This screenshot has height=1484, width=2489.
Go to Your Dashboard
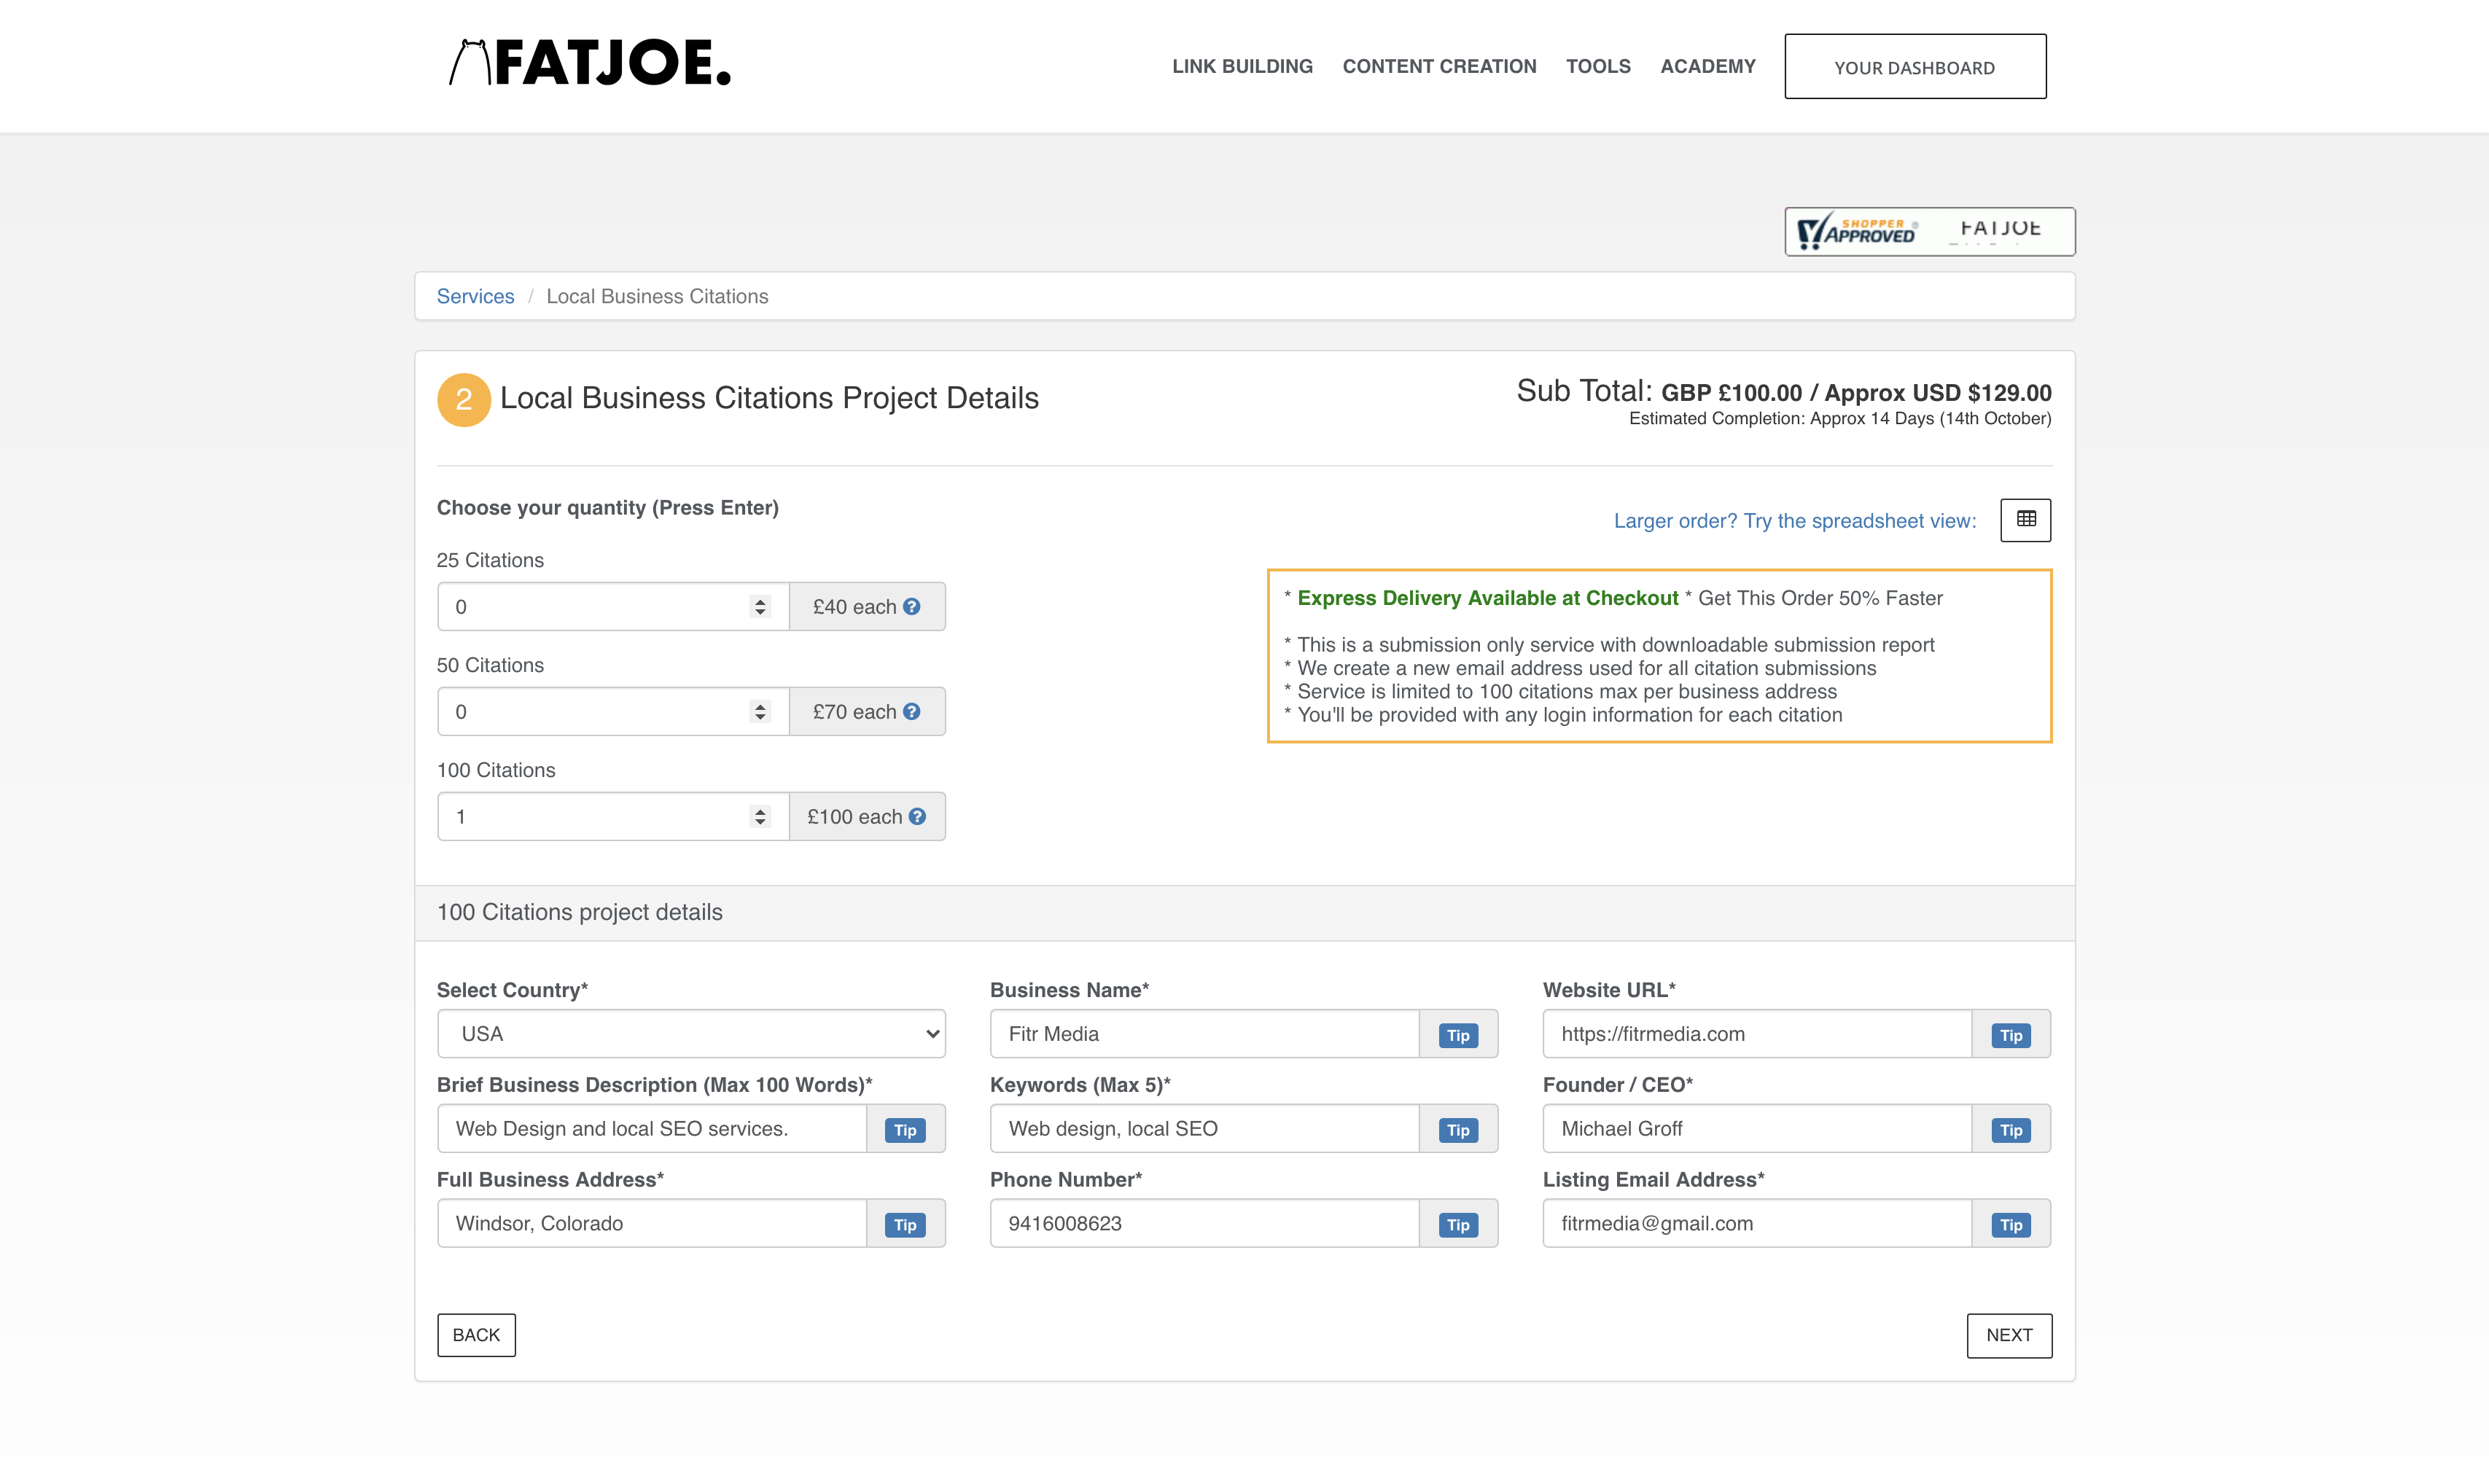coord(1915,66)
